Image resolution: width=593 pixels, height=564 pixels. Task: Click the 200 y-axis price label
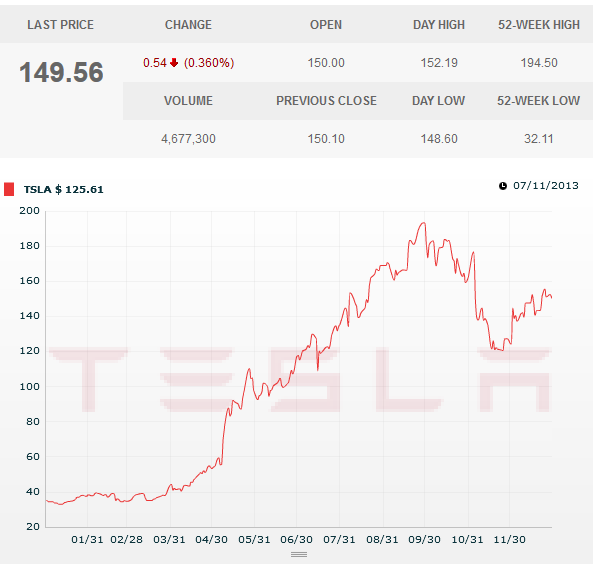coord(29,211)
